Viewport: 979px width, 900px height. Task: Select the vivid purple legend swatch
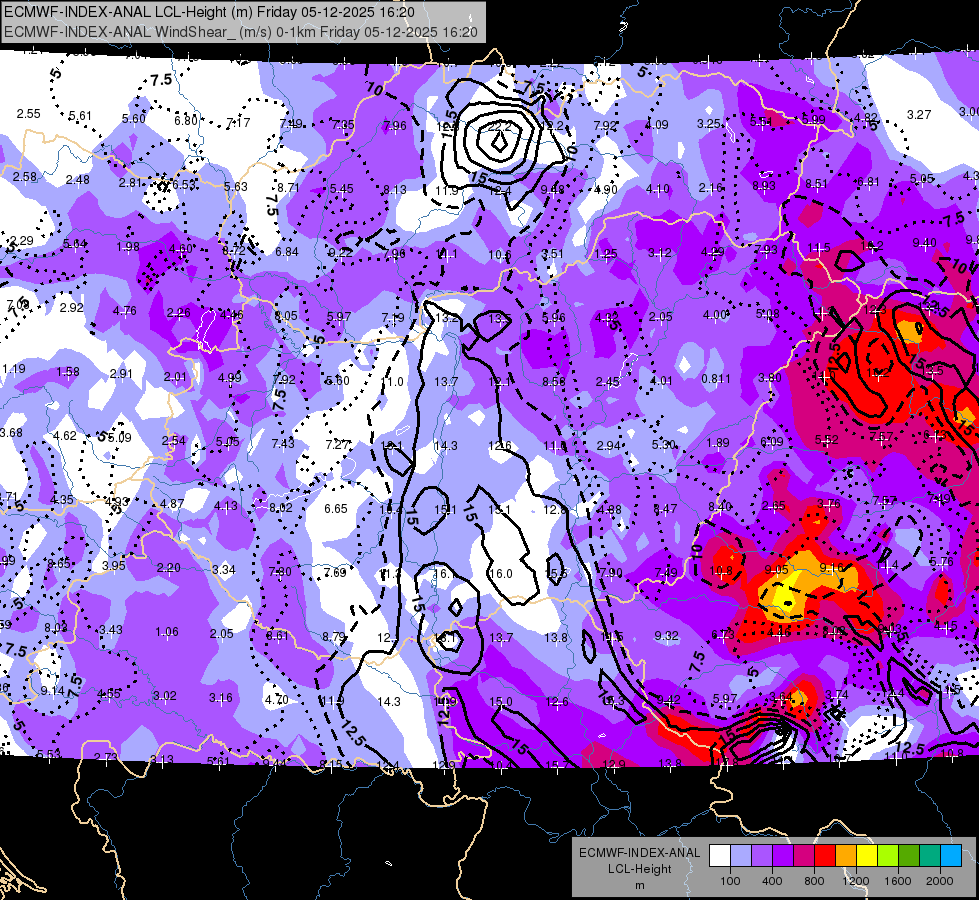(783, 856)
